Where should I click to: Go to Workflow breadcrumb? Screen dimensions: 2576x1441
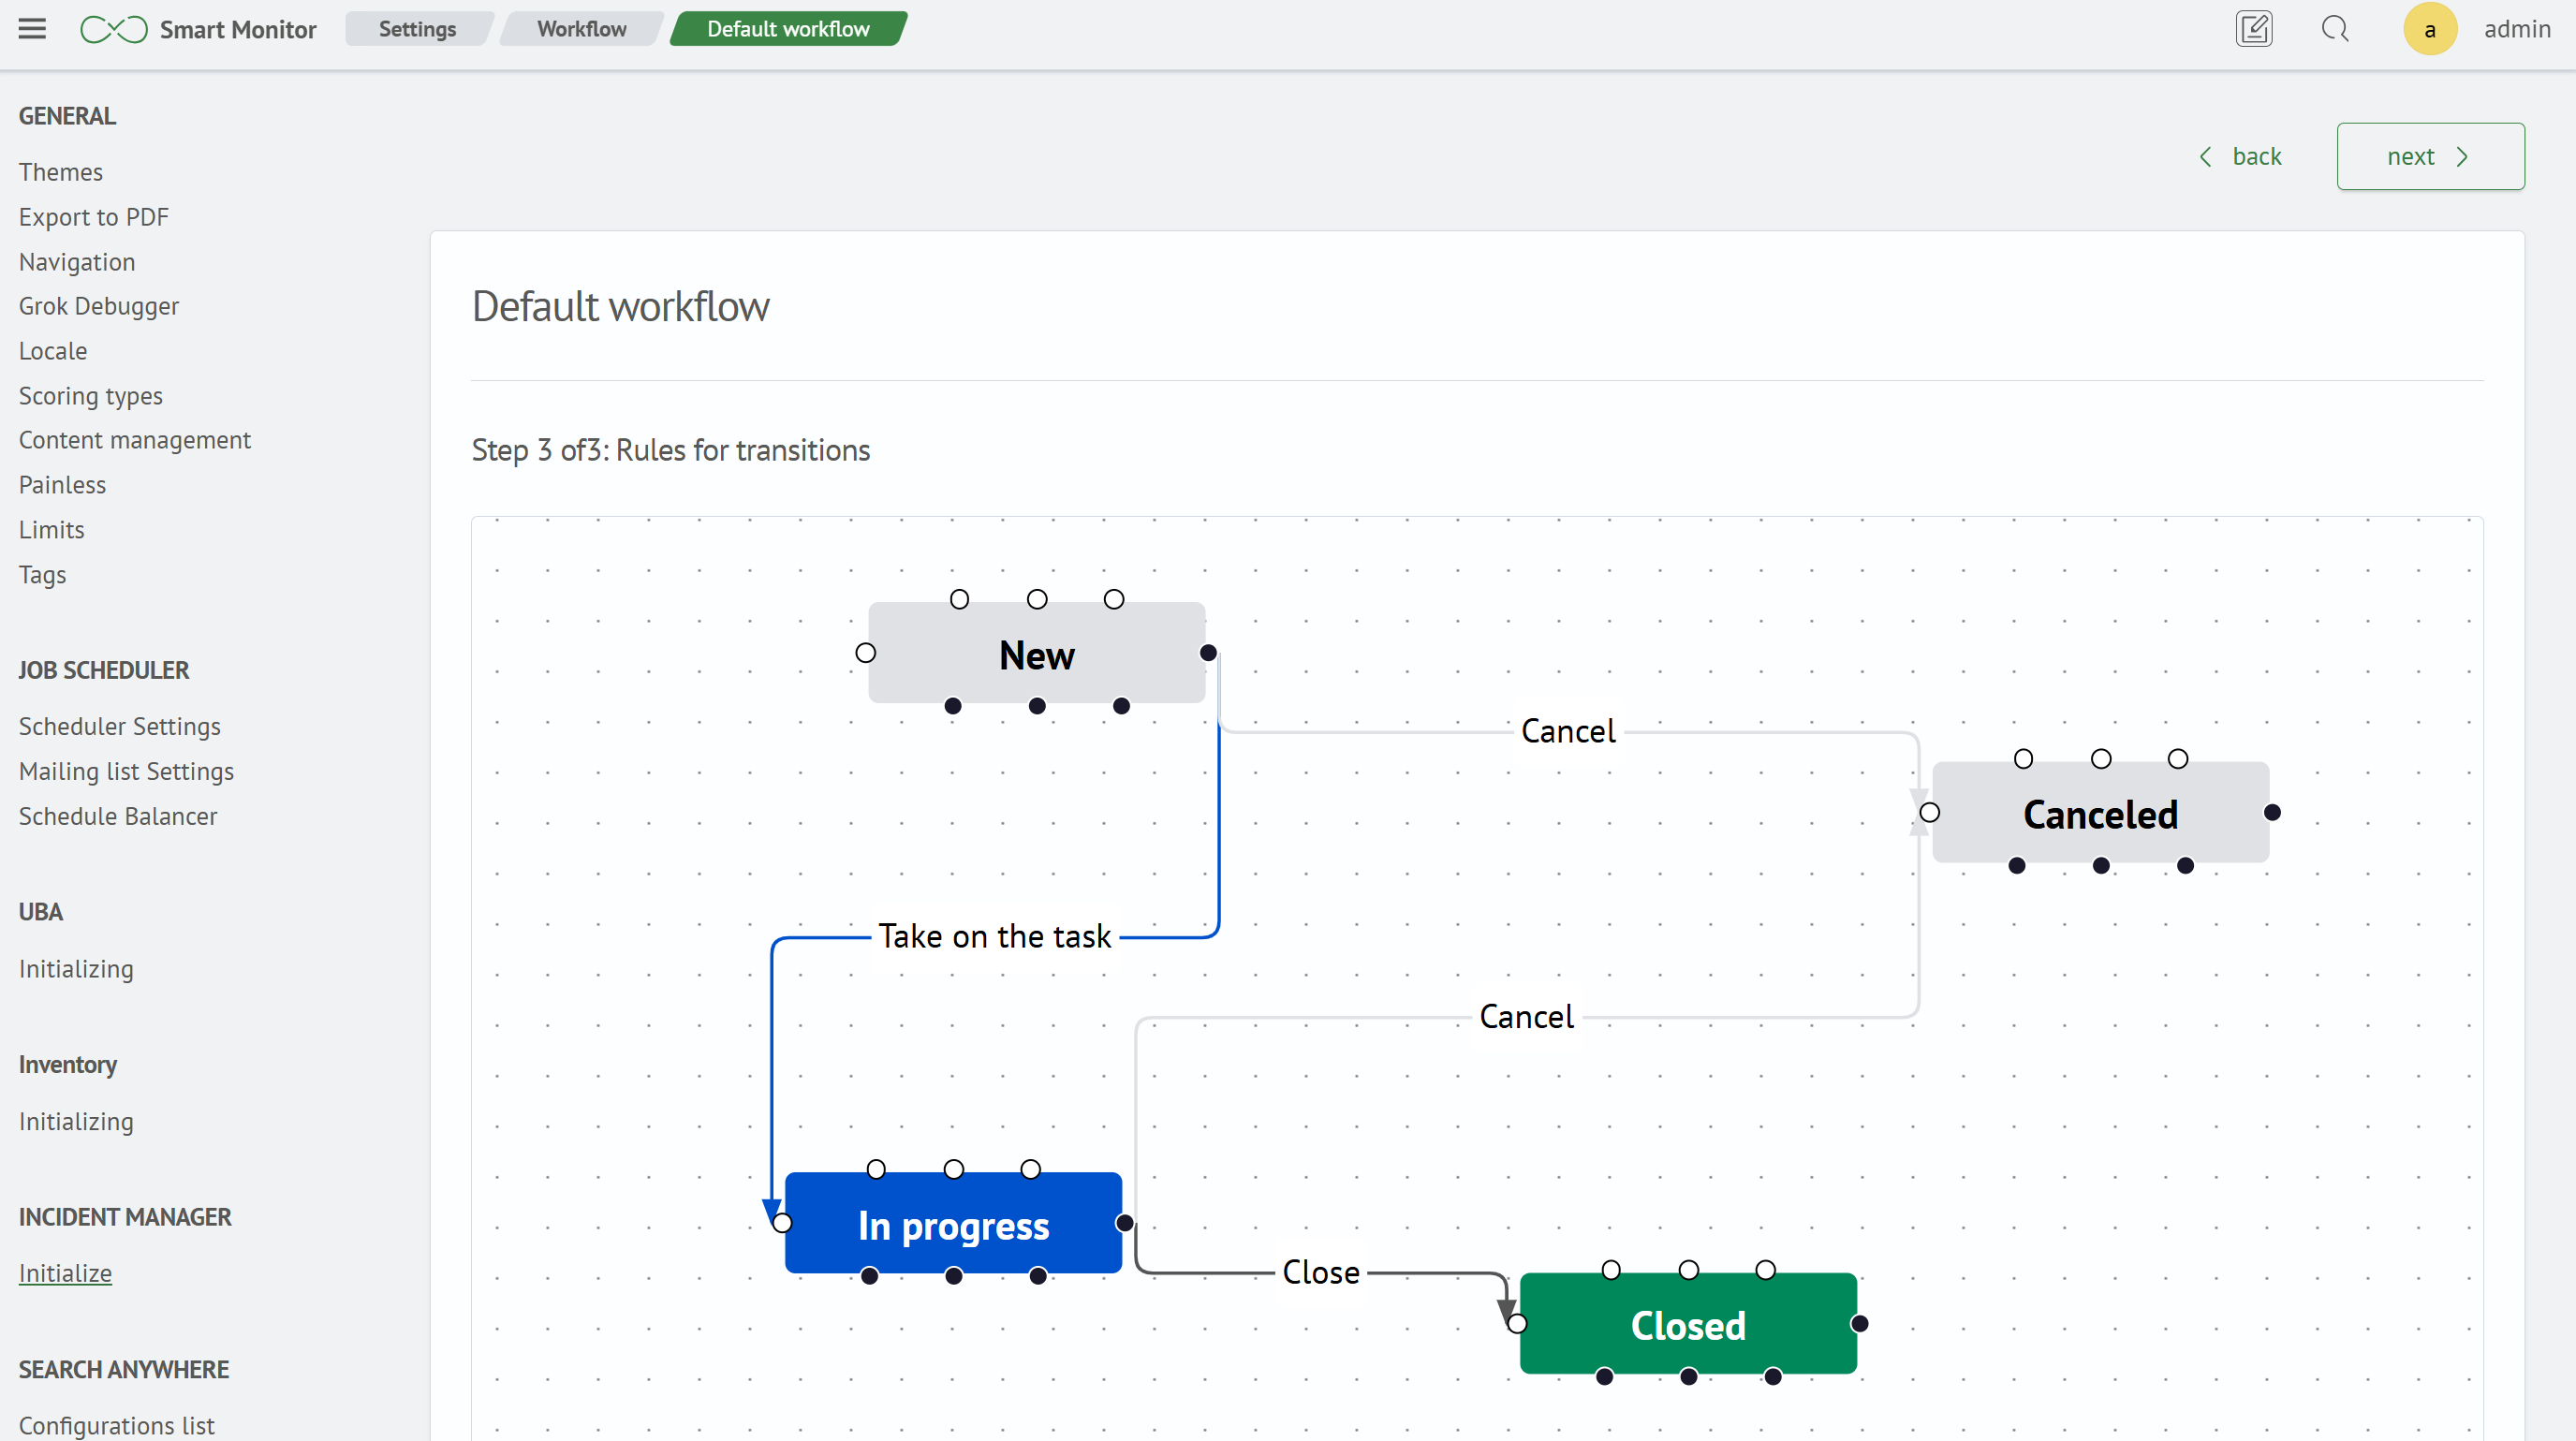[x=581, y=29]
